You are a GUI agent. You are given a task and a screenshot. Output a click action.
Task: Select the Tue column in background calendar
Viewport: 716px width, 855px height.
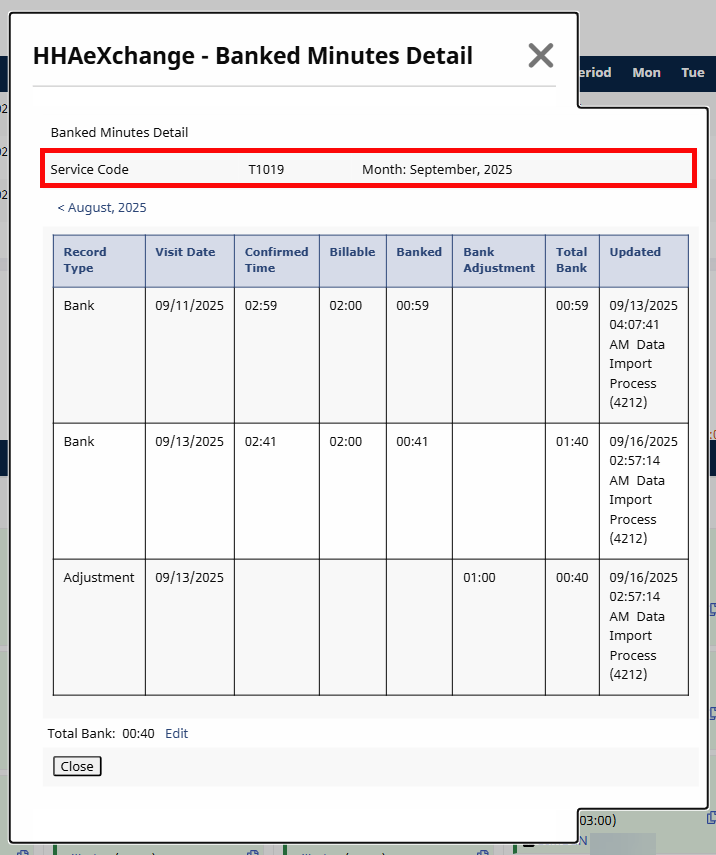693,73
